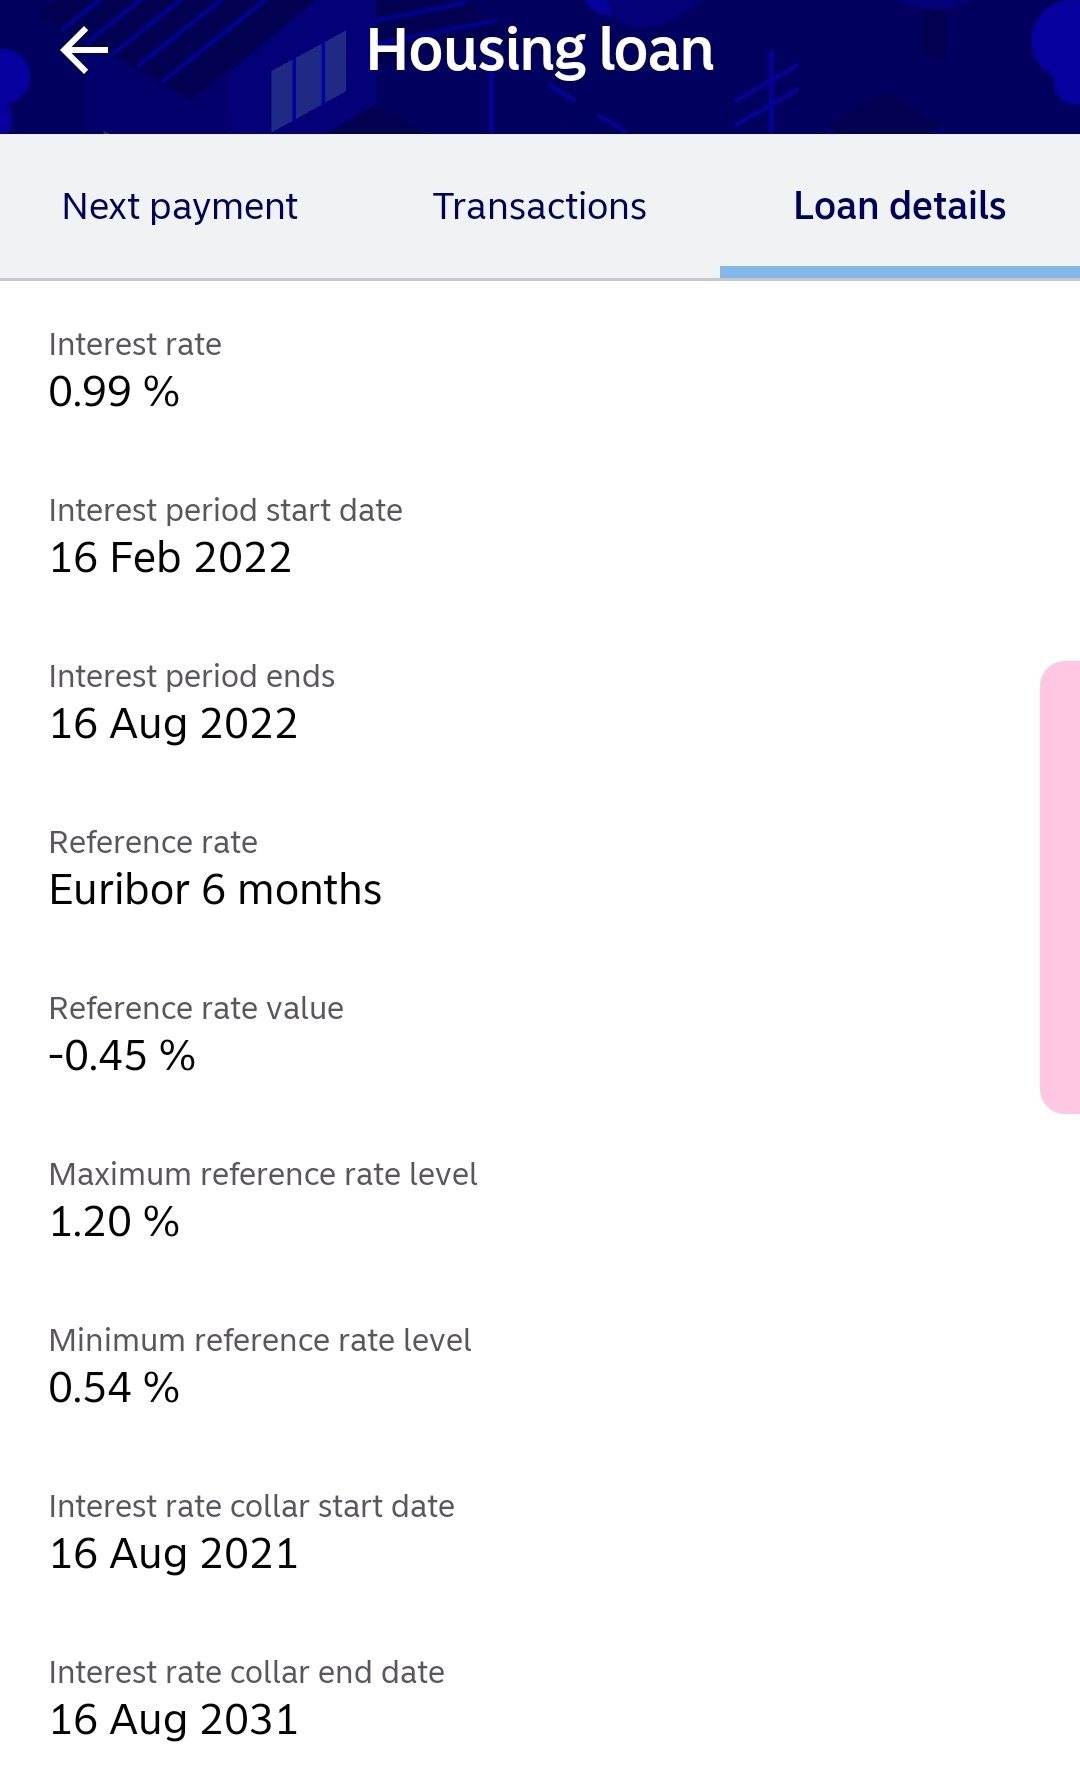Image resolution: width=1080 pixels, height=1791 pixels.
Task: Tap the -0.45 % reference rate value
Action: 122,1056
